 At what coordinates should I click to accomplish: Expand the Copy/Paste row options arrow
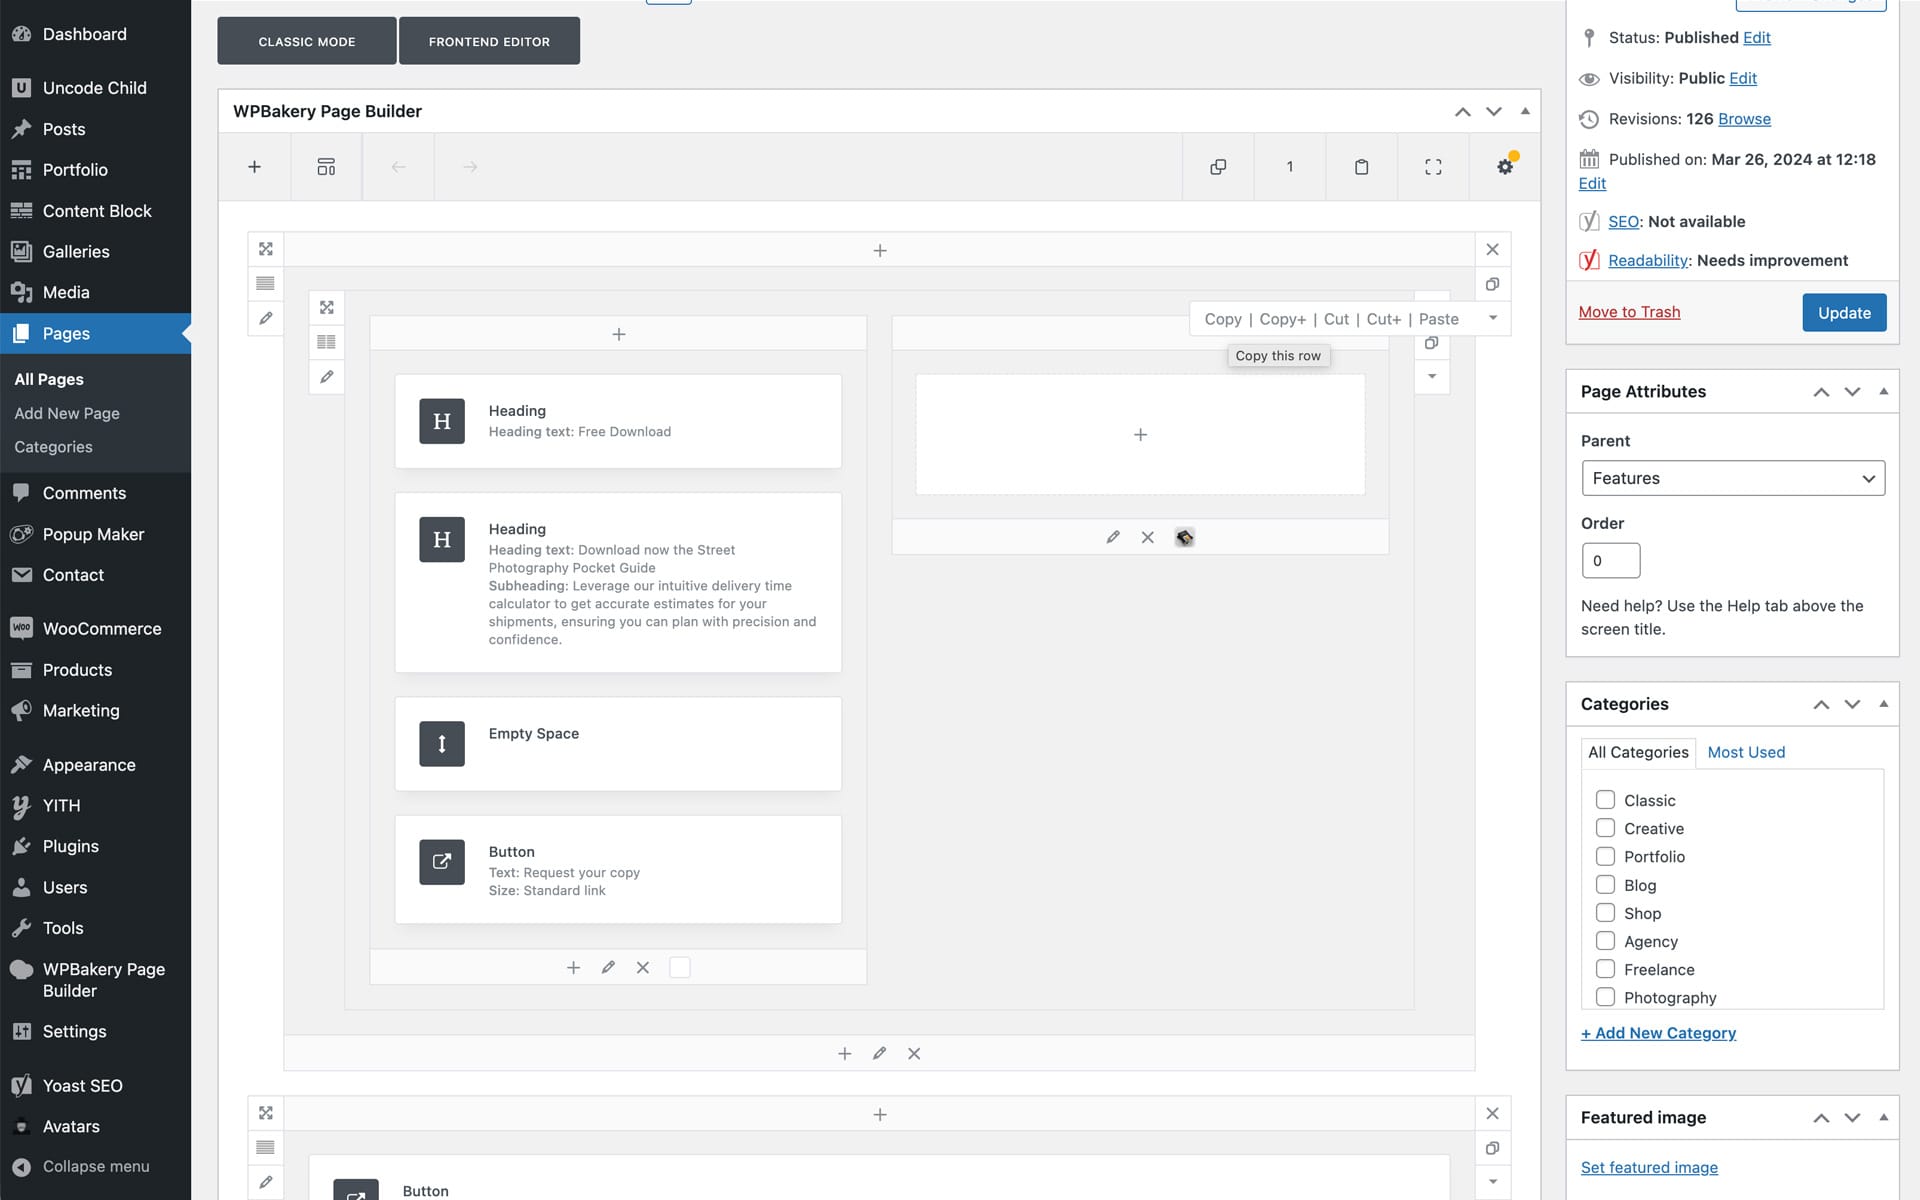(x=1493, y=318)
